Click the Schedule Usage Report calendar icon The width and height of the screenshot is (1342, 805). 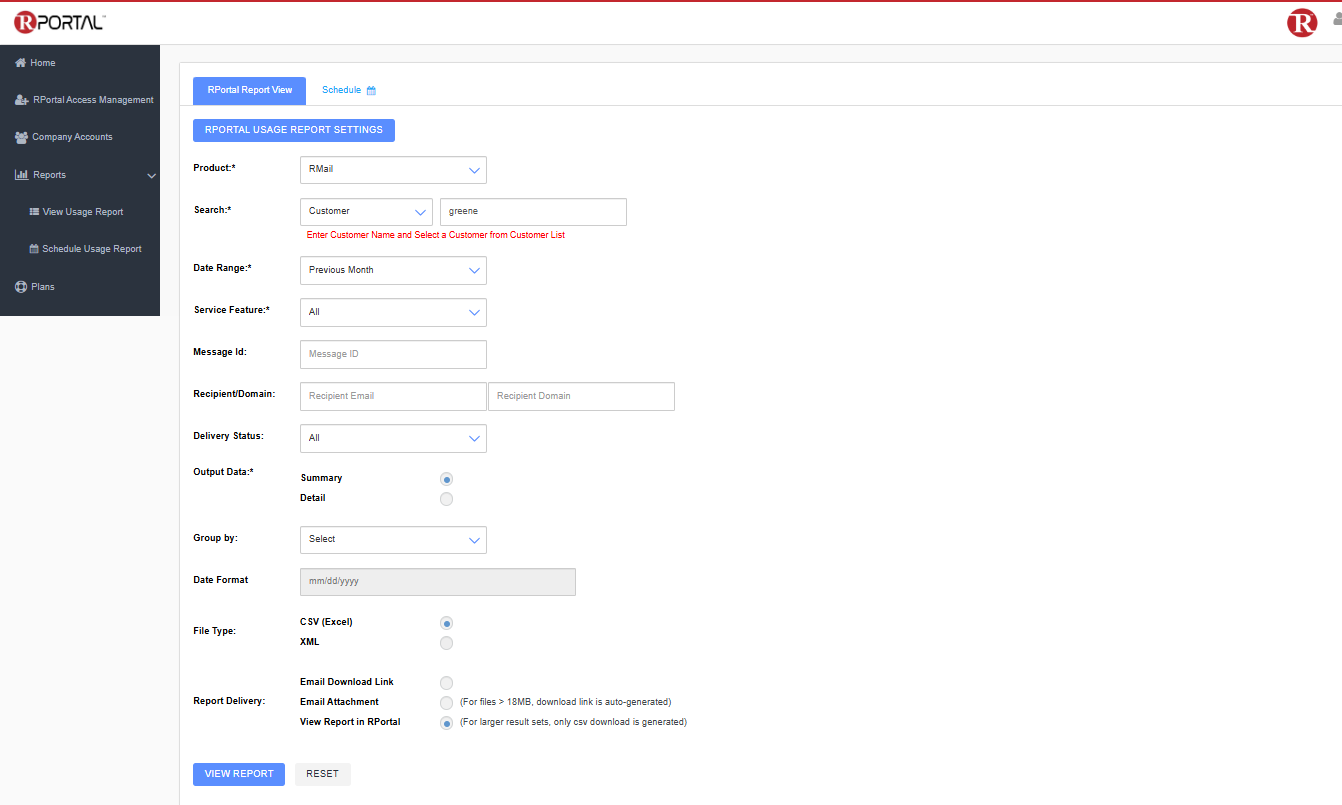tap(34, 249)
